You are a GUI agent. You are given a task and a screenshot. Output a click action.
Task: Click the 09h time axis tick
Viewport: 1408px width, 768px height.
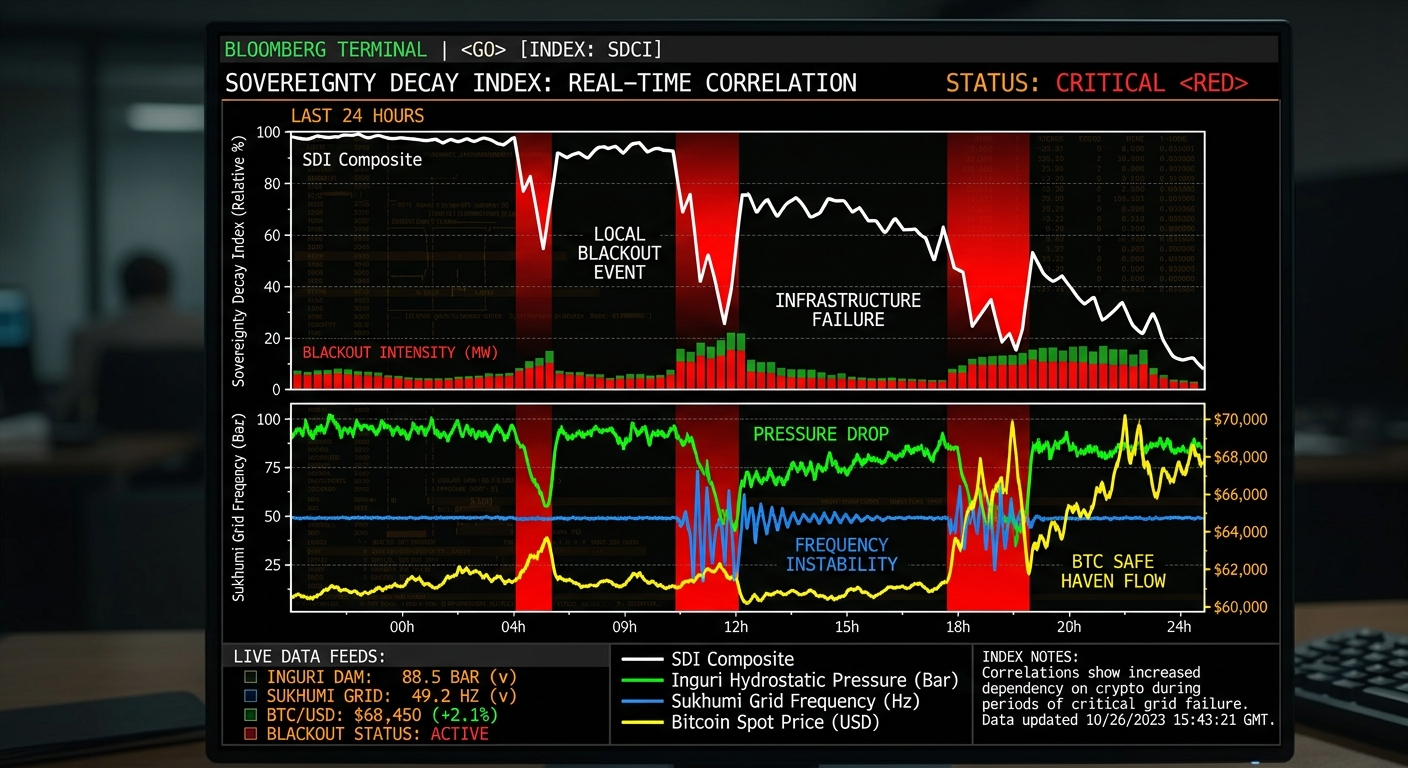624,627
